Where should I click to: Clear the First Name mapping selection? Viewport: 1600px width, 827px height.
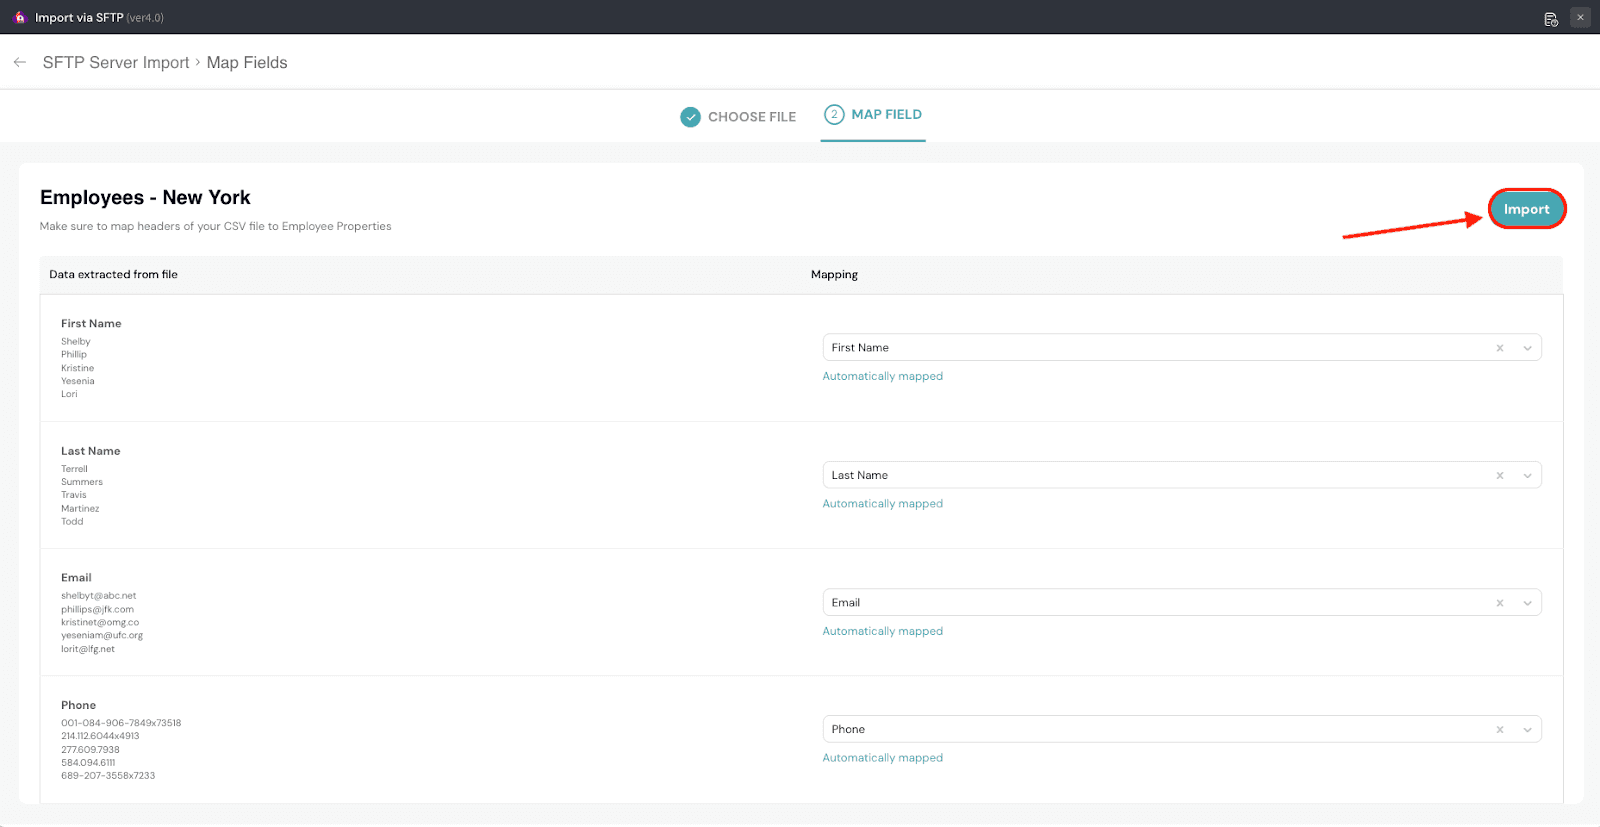(1499, 348)
